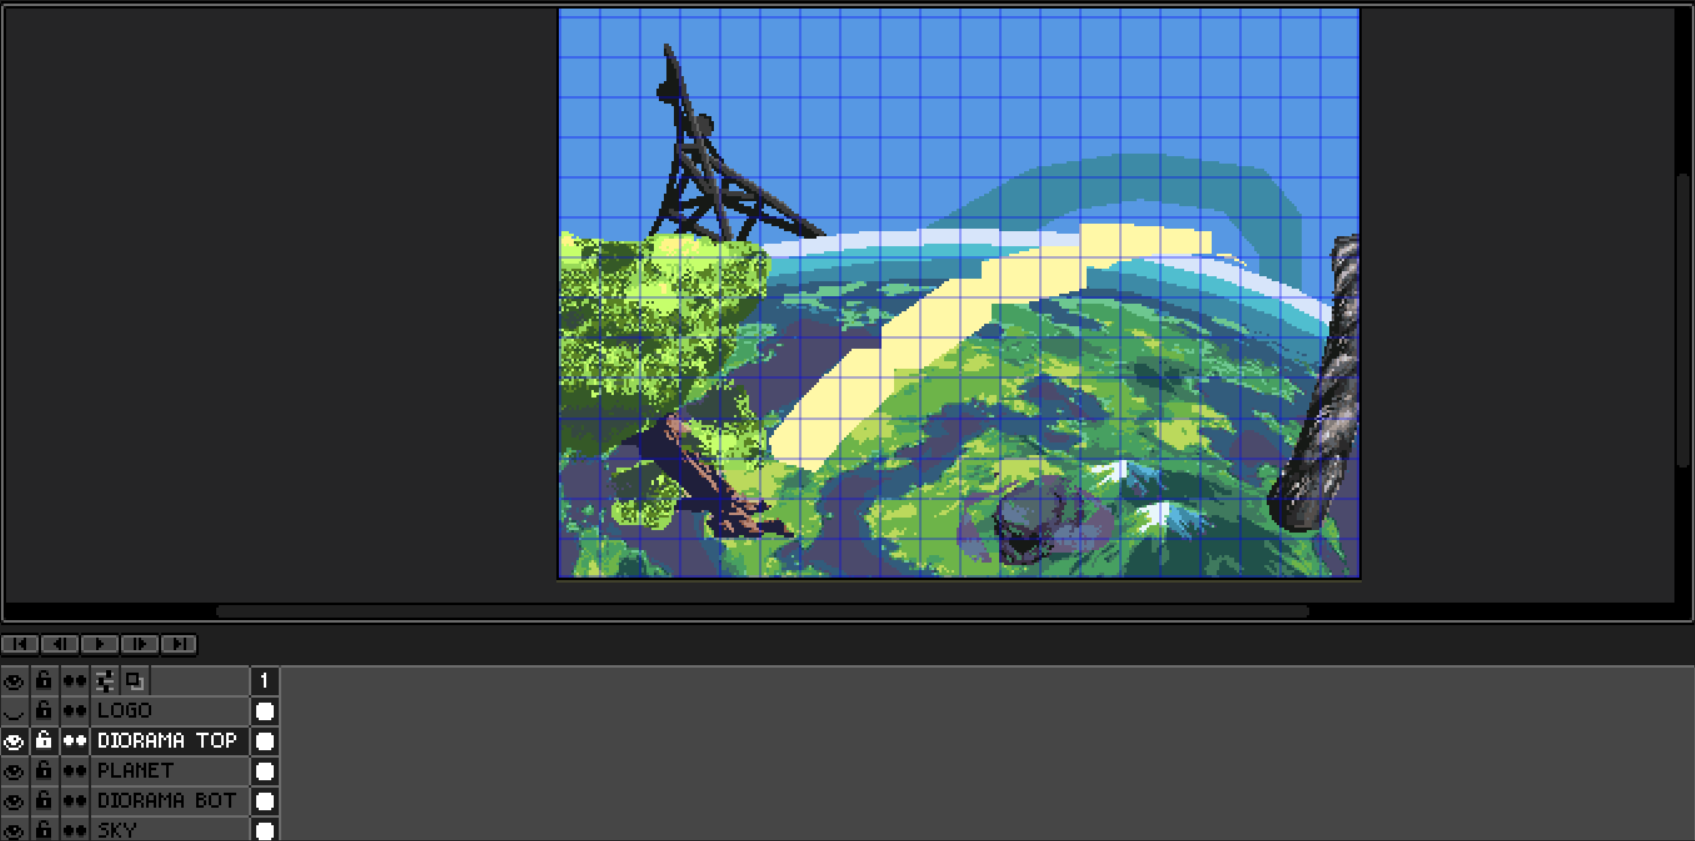Lock the DIORAMA TOP layer
Image resolution: width=1695 pixels, height=841 pixels.
(x=44, y=741)
